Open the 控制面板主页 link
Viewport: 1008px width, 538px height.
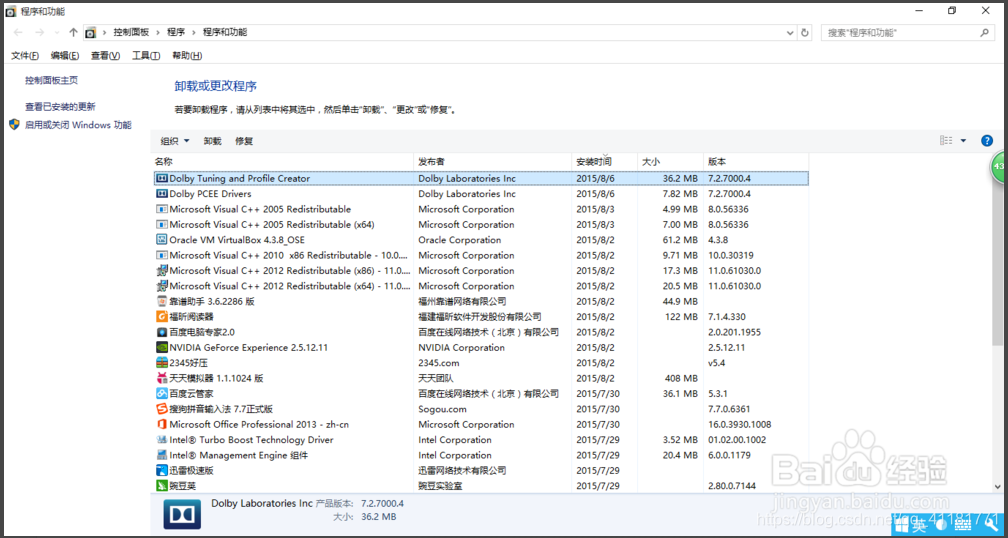(x=51, y=80)
